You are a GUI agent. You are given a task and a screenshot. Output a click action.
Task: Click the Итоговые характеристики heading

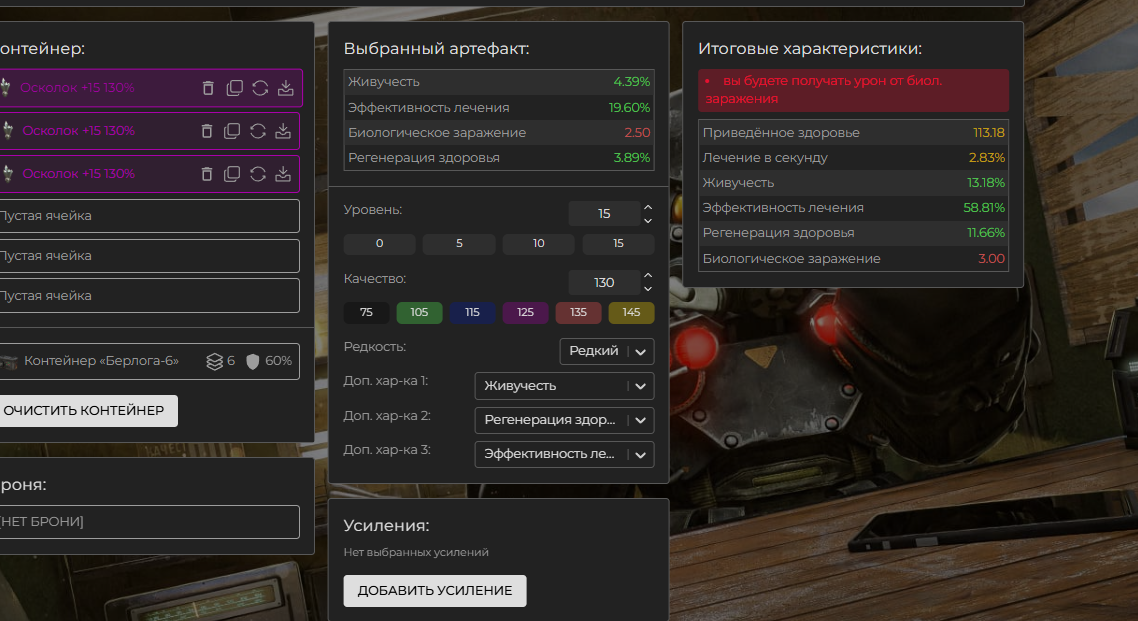tap(810, 49)
